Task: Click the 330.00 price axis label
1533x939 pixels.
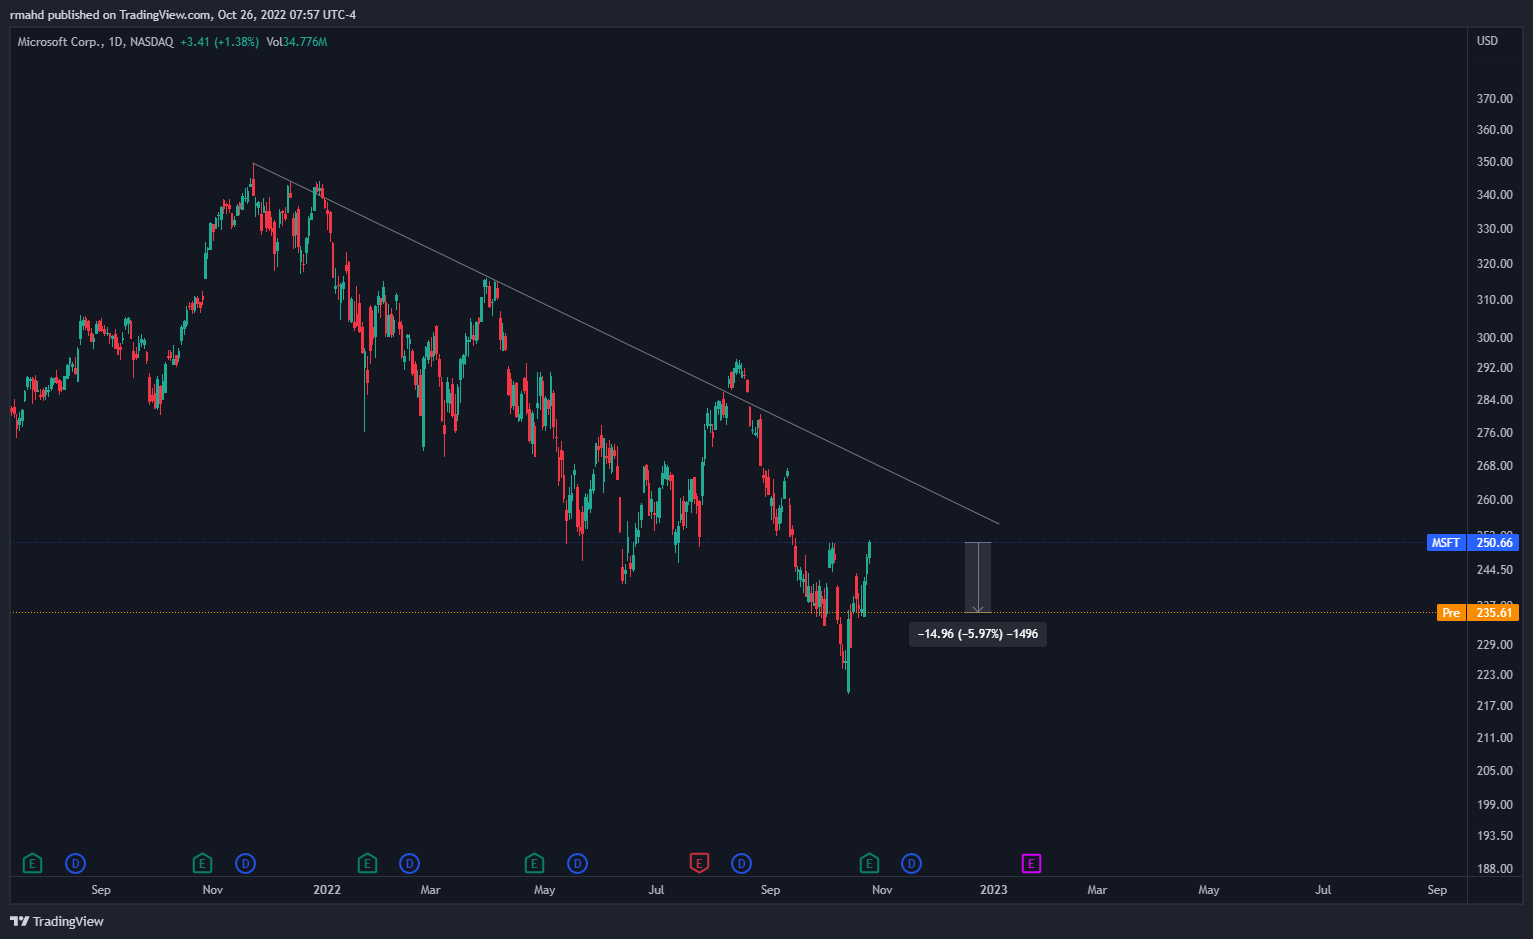Action: [1495, 229]
